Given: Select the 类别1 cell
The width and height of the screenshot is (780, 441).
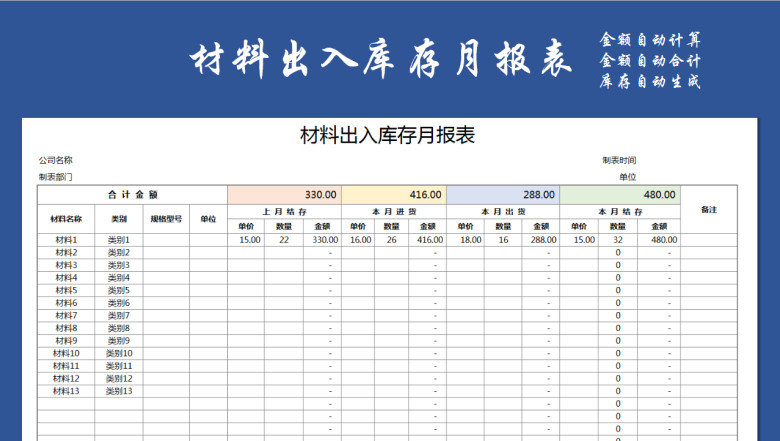Looking at the screenshot, I should (x=119, y=240).
